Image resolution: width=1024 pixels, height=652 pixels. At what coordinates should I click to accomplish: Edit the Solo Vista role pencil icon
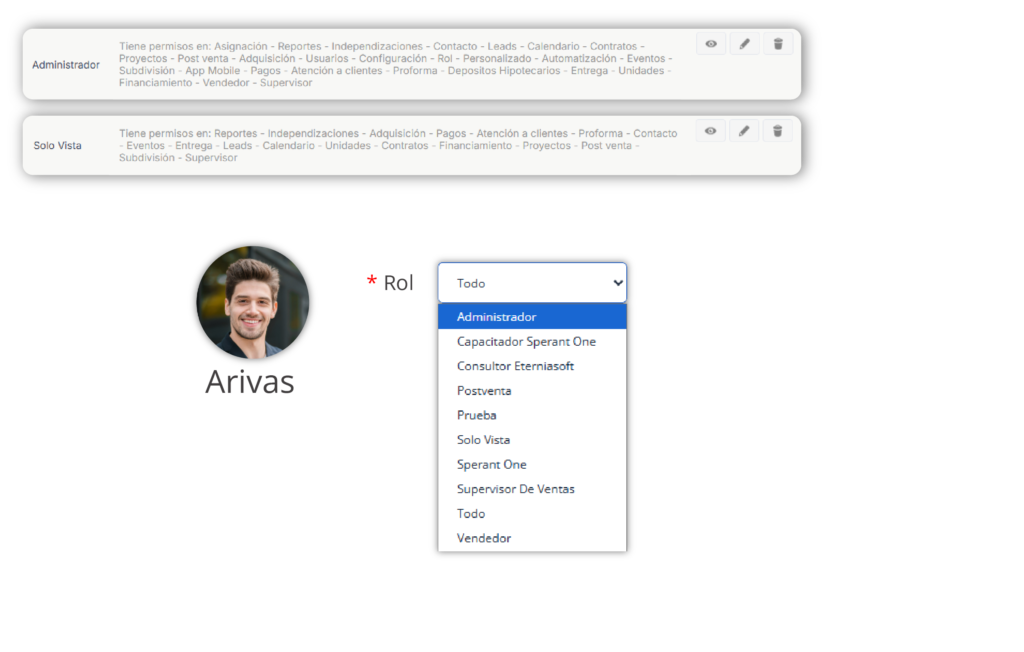pyautogui.click(x=744, y=131)
